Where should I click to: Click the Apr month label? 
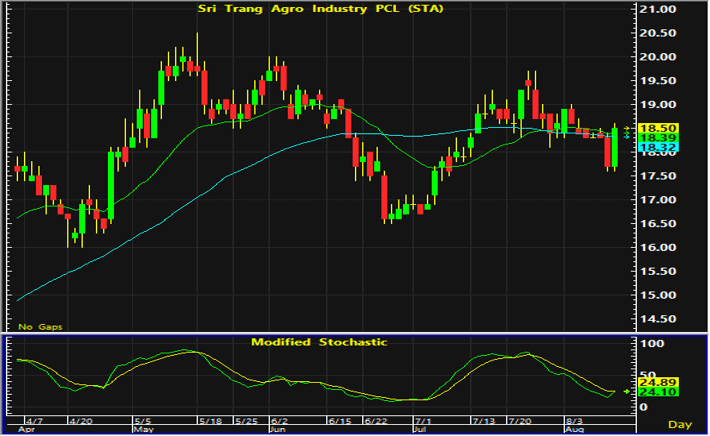click(x=26, y=429)
